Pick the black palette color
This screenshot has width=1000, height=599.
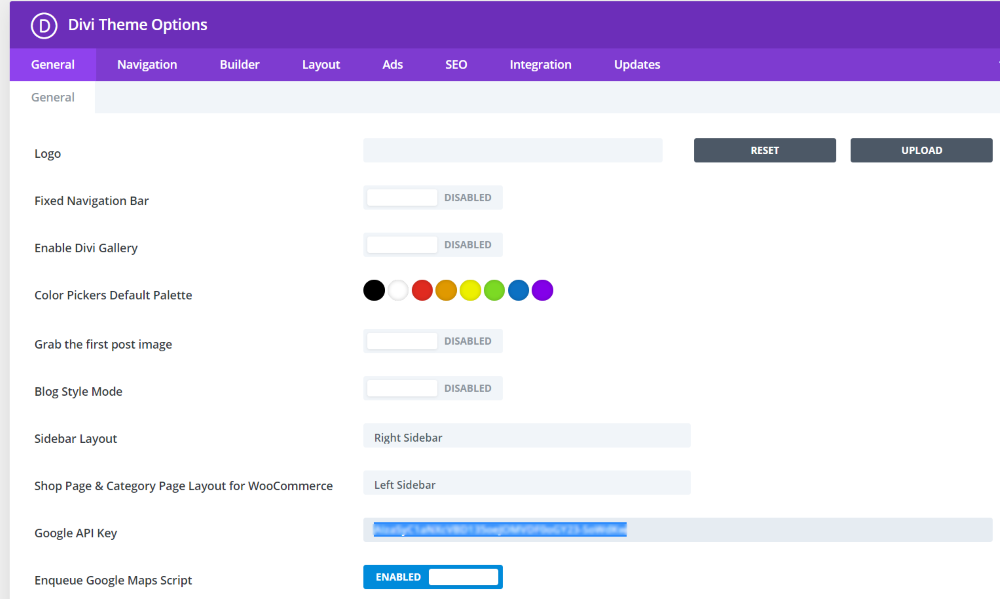click(x=374, y=290)
